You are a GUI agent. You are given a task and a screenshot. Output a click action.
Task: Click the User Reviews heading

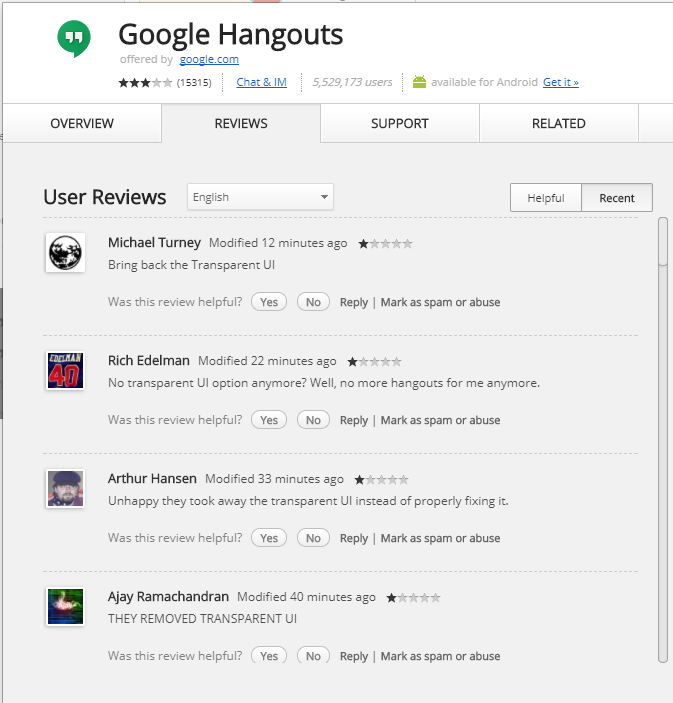click(105, 197)
